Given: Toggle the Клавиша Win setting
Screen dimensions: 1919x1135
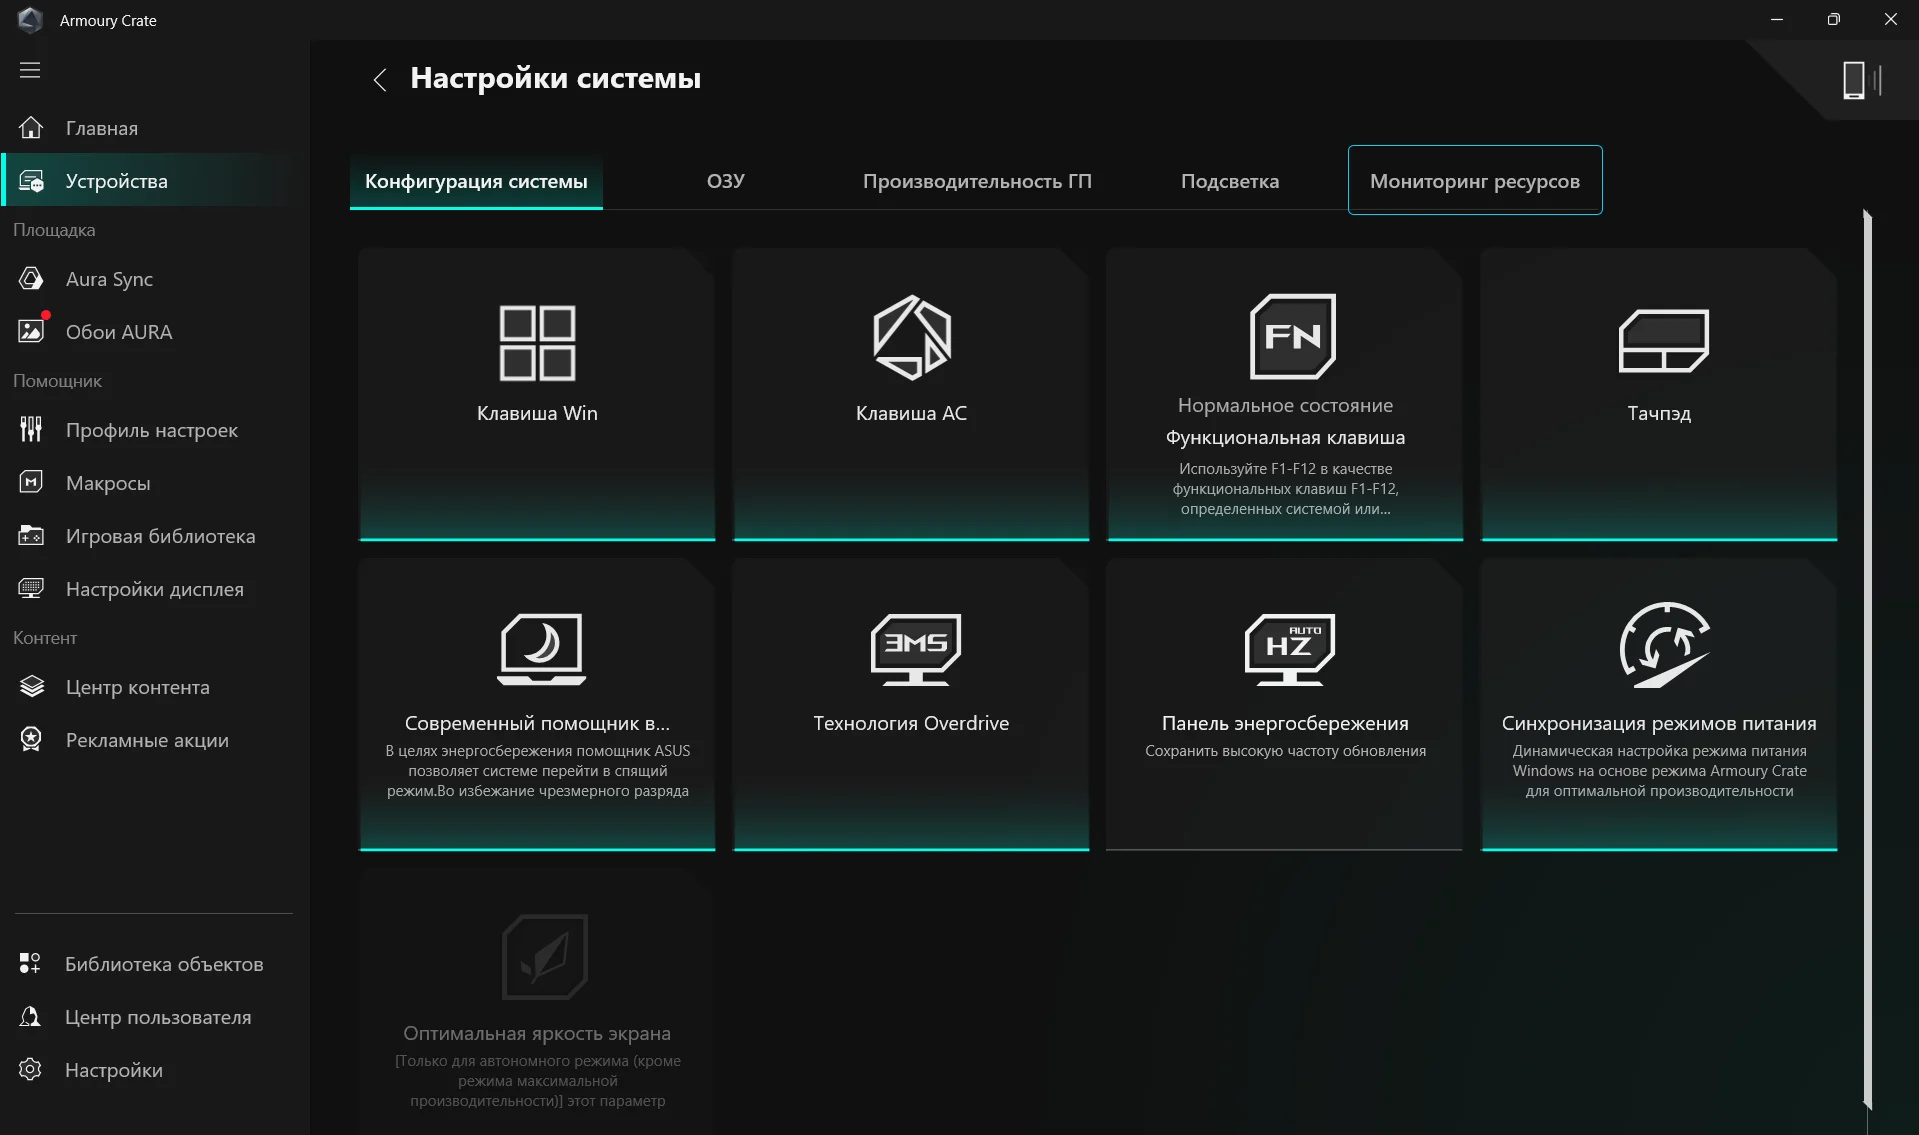Looking at the screenshot, I should click(x=536, y=395).
